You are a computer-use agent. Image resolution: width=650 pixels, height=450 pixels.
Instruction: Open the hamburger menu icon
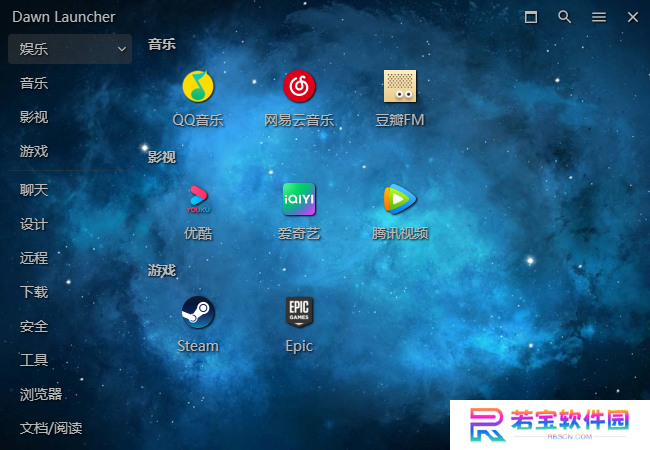click(x=599, y=17)
